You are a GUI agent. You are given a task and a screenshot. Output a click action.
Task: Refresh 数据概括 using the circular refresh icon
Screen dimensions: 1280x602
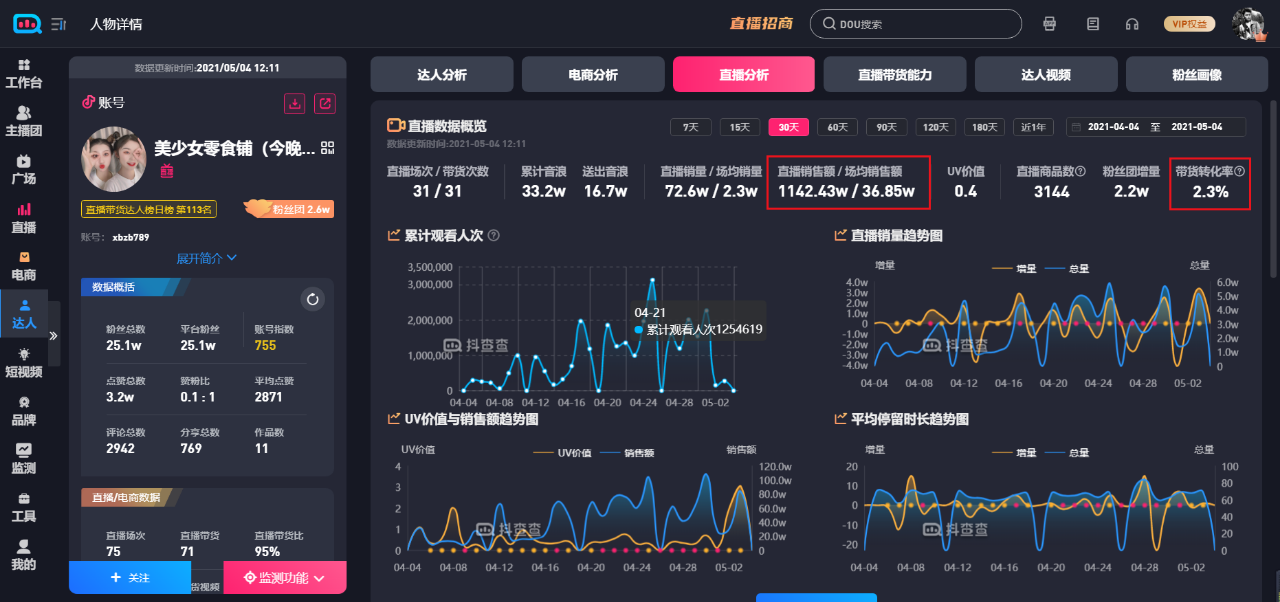(312, 298)
